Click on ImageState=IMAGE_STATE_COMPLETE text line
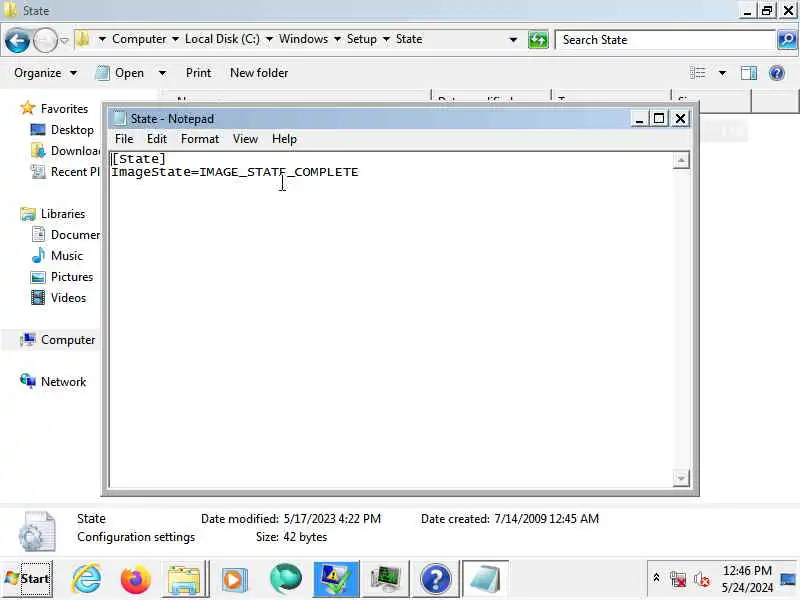This screenshot has height=600, width=800. (235, 172)
